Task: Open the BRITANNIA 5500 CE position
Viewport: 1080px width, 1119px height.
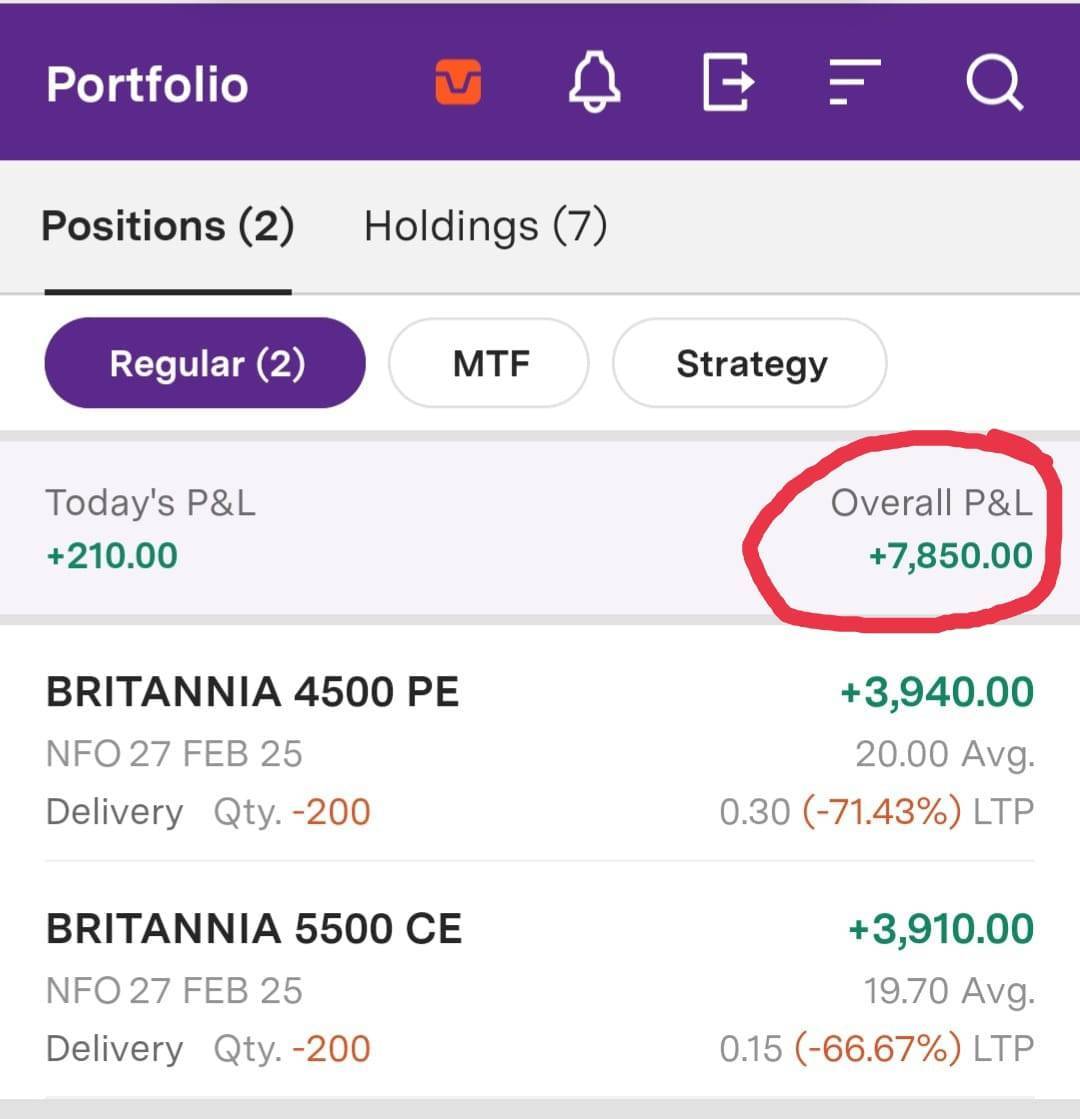Action: coord(254,930)
